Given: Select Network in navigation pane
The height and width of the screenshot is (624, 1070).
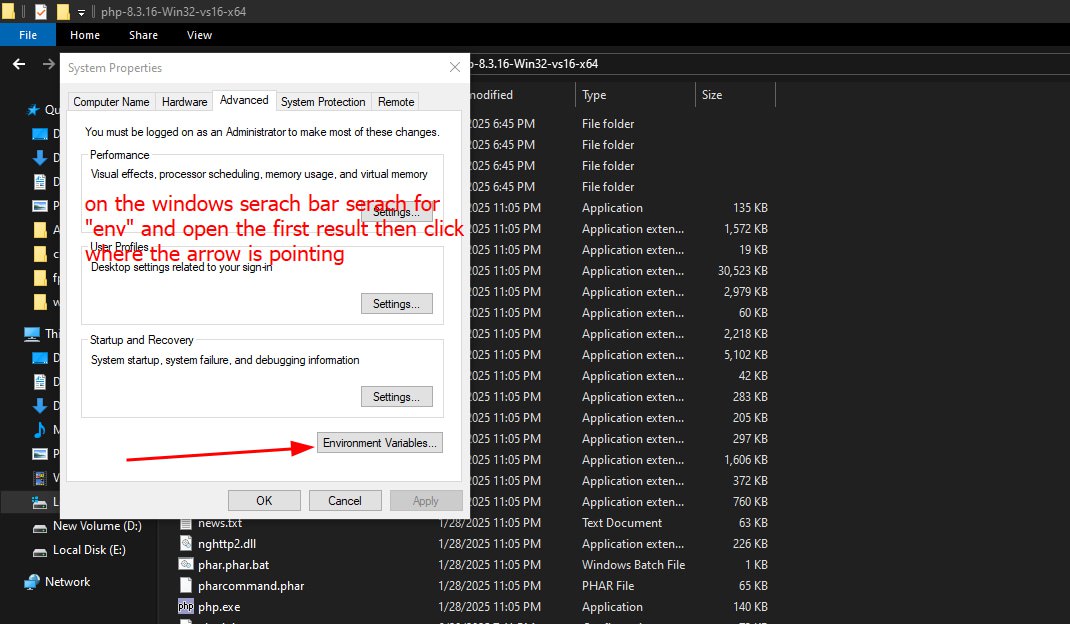Looking at the screenshot, I should 68,582.
